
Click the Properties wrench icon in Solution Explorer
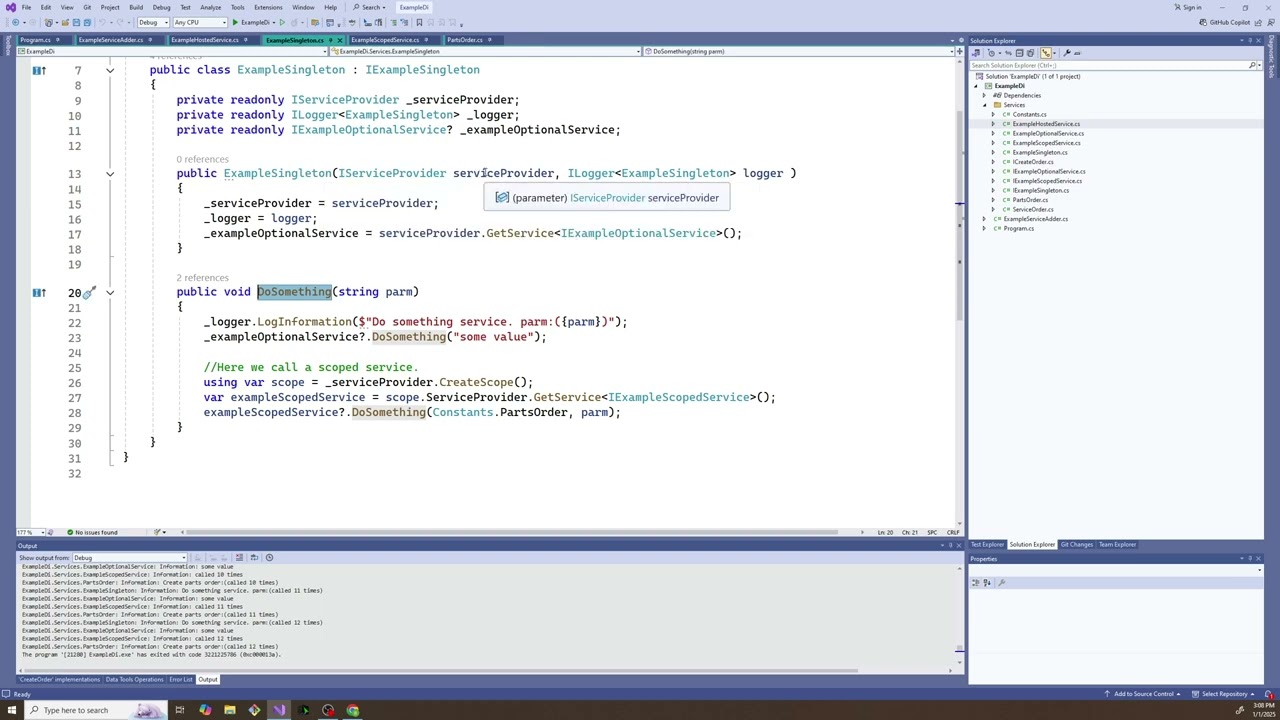(1067, 53)
